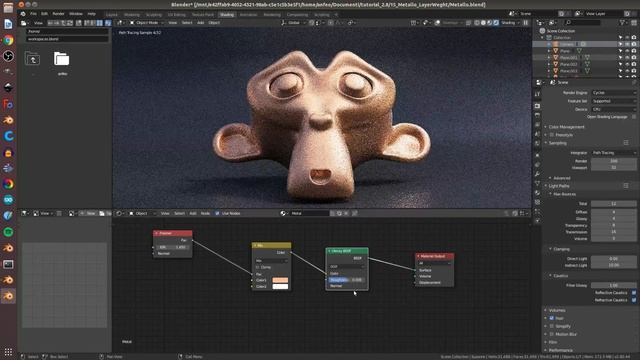The image size is (640, 360).
Task: Open LibreOffice Writer from the dock
Action: 8,24
